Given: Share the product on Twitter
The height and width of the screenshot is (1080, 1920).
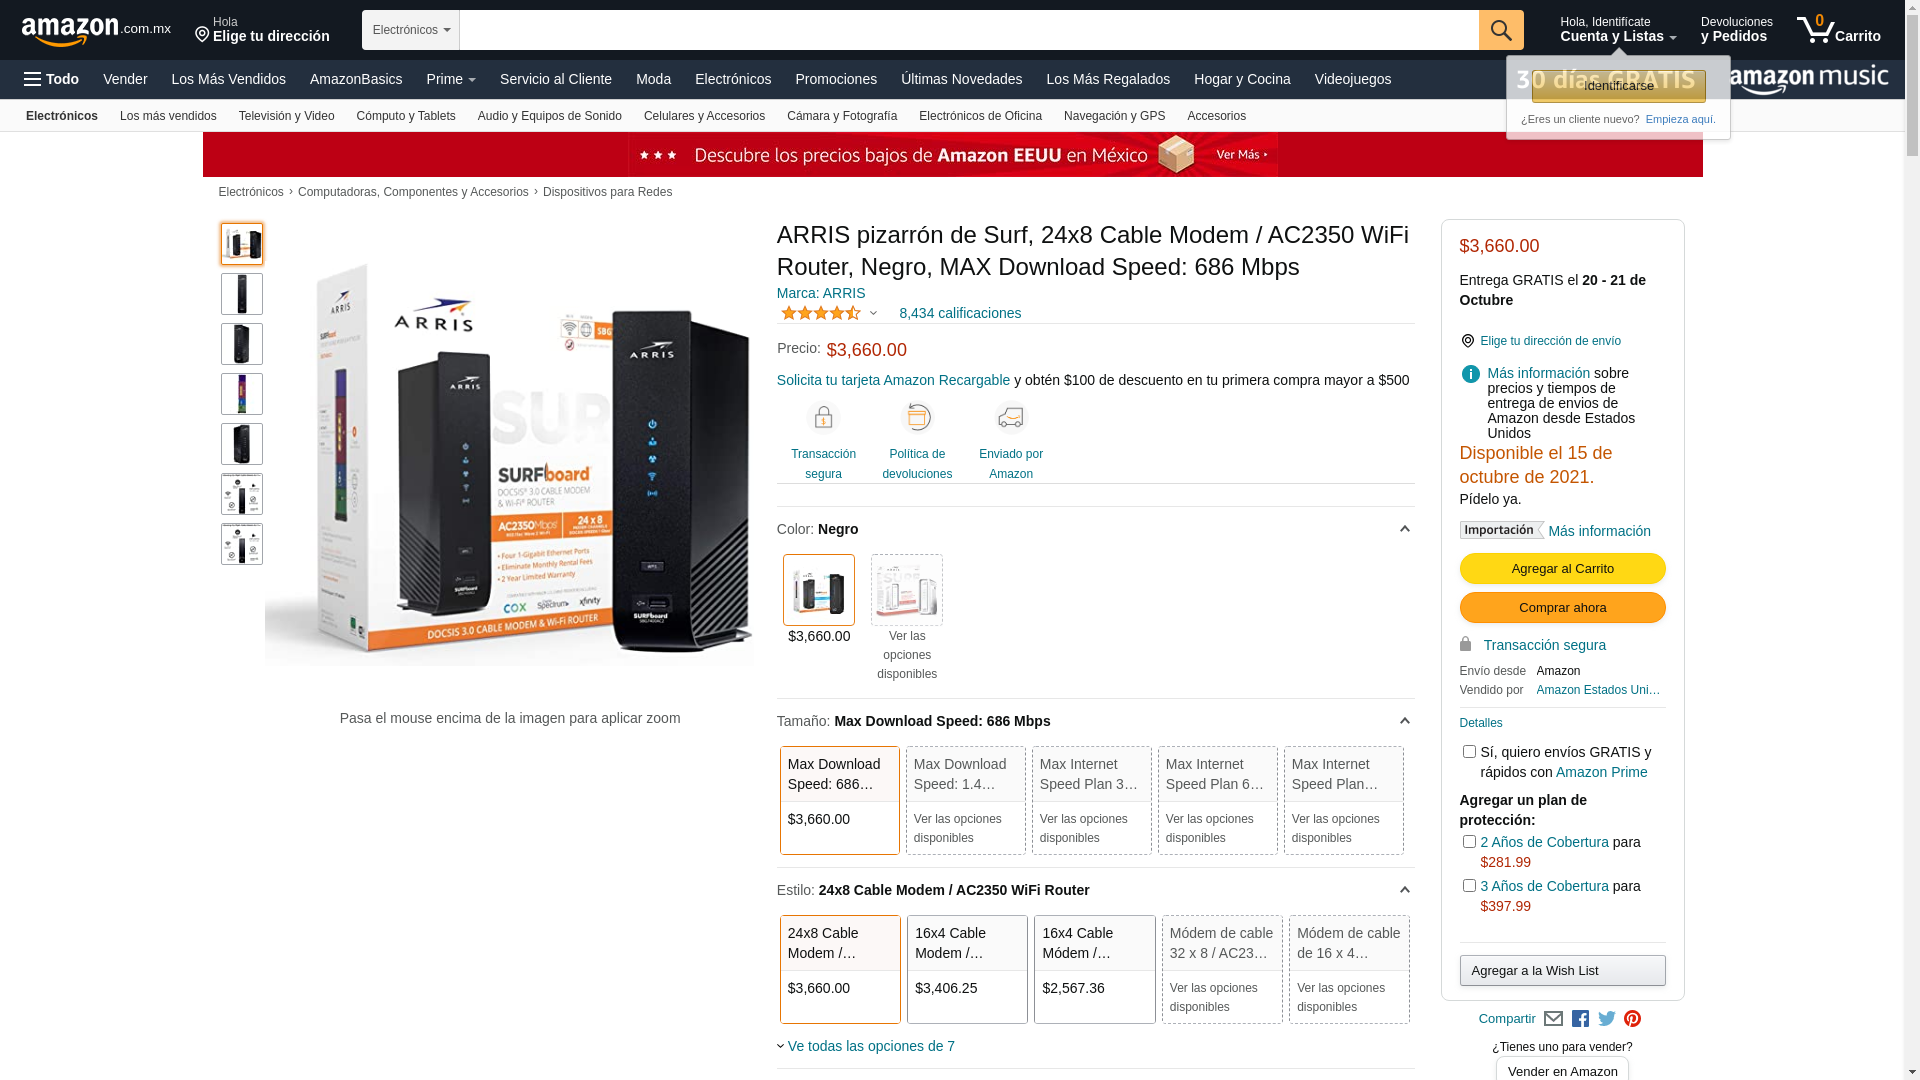Looking at the screenshot, I should pos(1606,1019).
